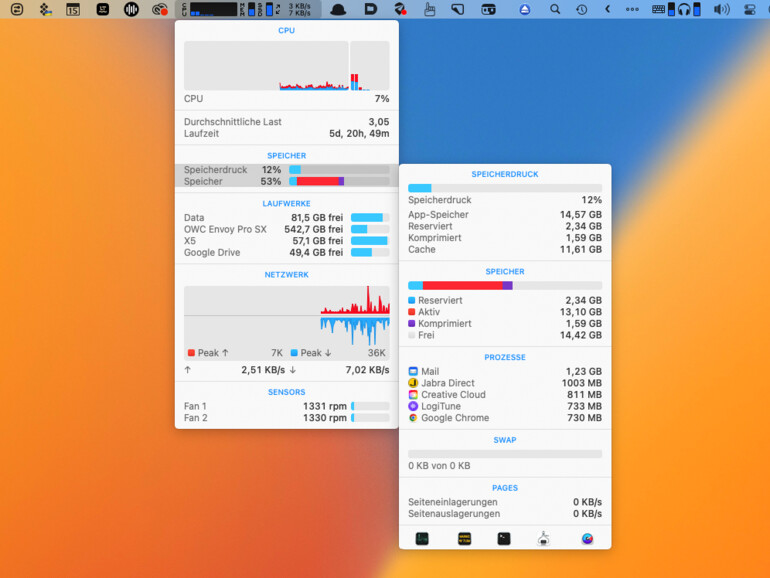Viewport: 770px width, 578px height.
Task: Click the Cache 11,61 GB entry
Action: 505,249
